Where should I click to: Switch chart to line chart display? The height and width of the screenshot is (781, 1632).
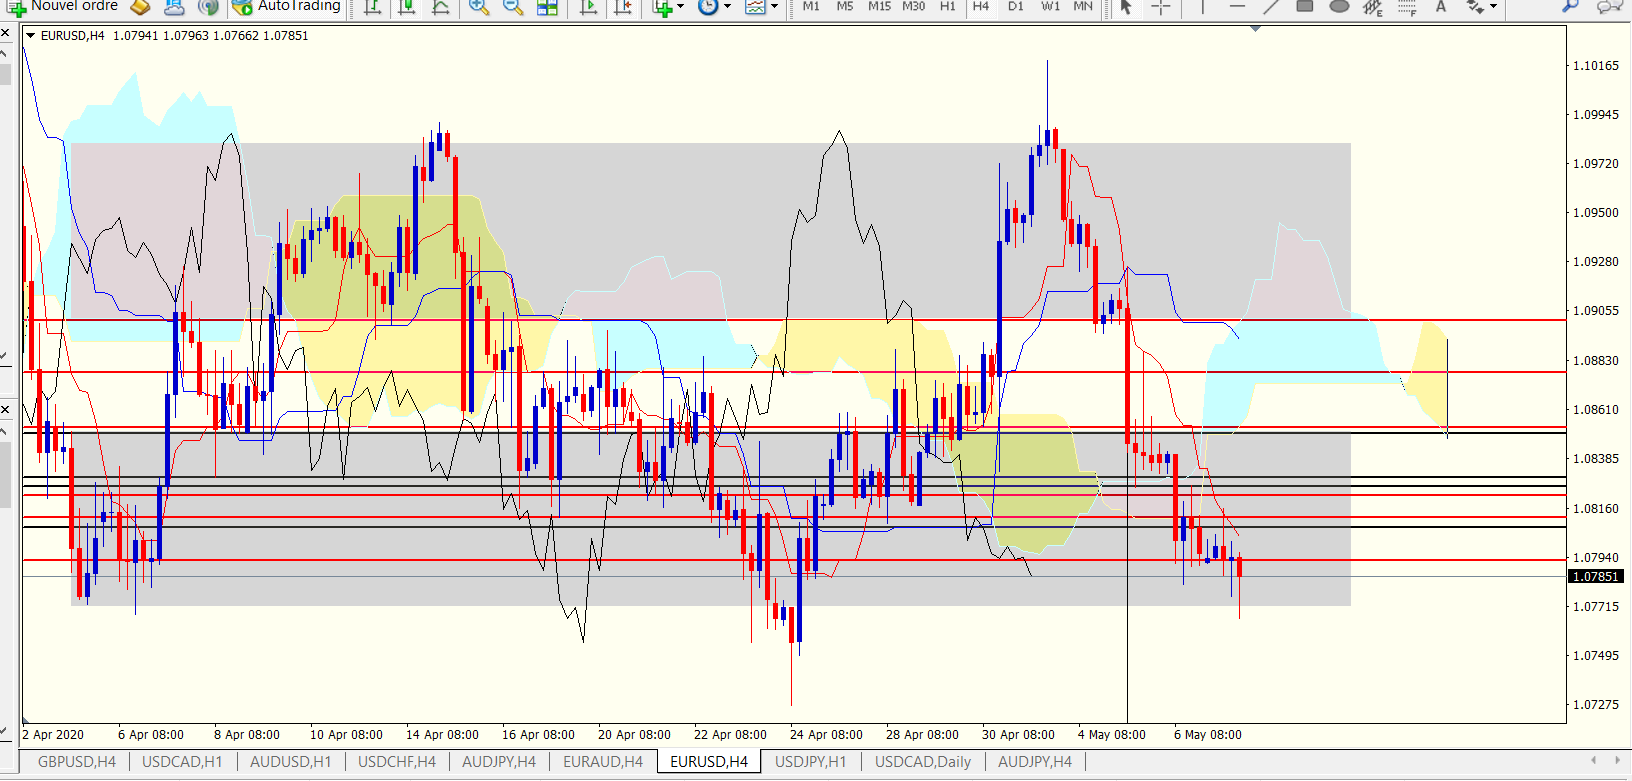click(440, 7)
